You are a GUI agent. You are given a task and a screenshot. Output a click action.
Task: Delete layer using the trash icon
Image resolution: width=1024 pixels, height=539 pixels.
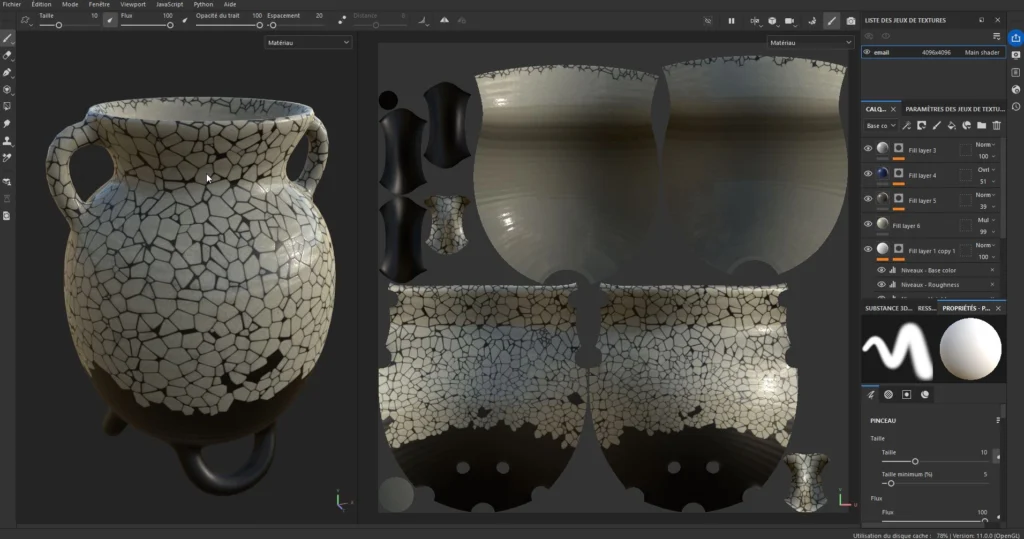click(x=996, y=126)
